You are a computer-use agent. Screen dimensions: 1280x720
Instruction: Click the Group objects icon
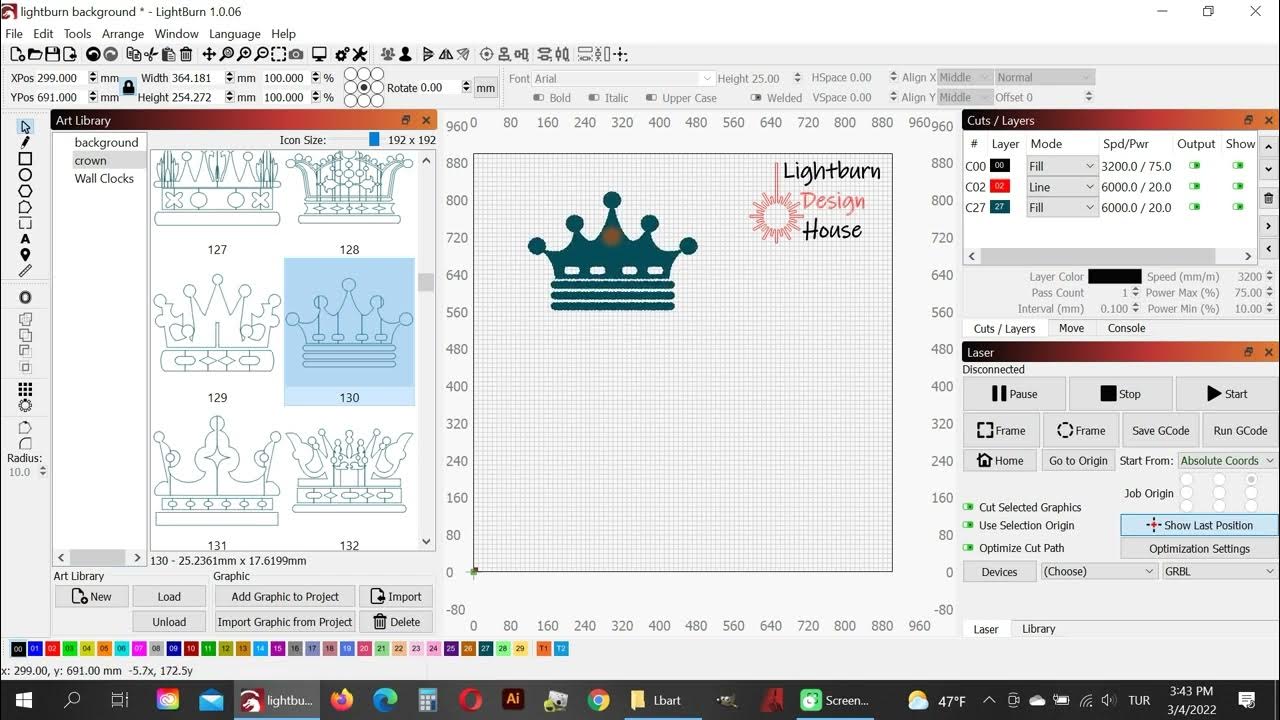[388, 54]
